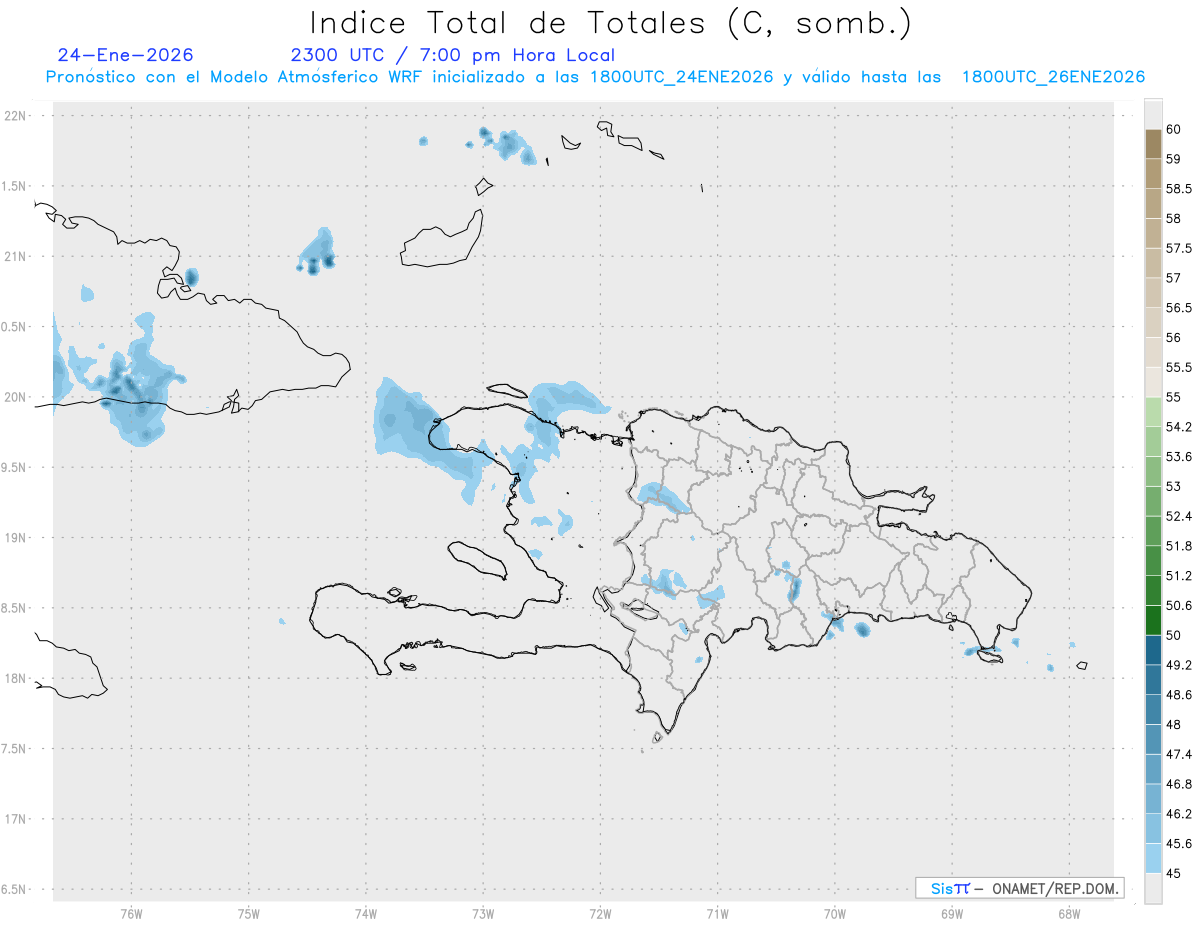Pick the light blue swatch between 45 and 45.6
Screen dimensions: 1200x927
pyautogui.click(x=1153, y=858)
